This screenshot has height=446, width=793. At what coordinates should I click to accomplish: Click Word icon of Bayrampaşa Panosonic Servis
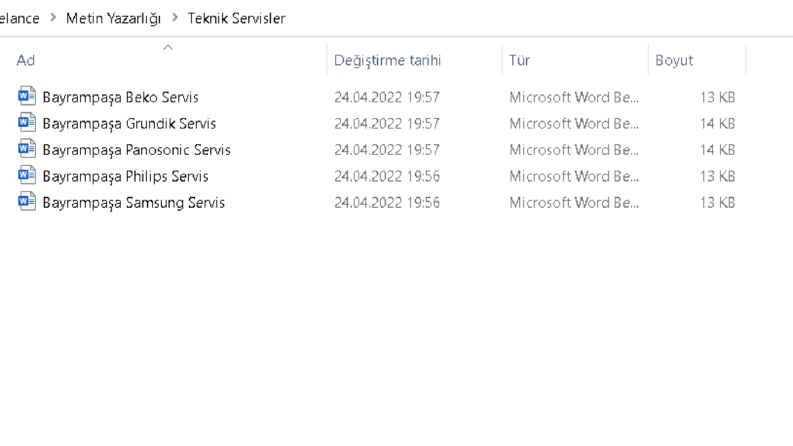[x=27, y=149]
